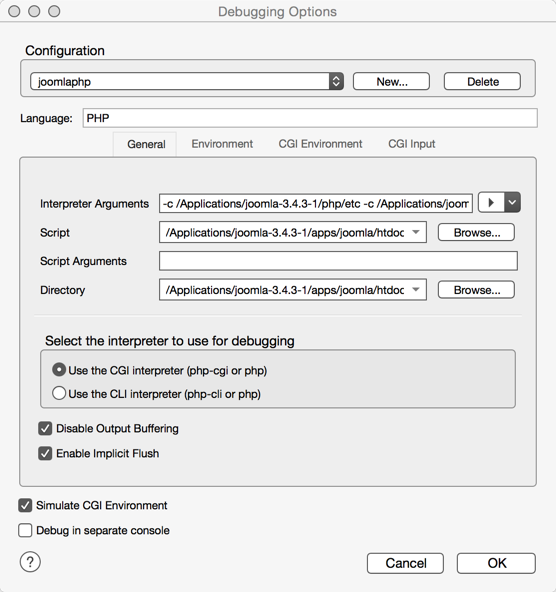The image size is (556, 592).
Task: Toggle Enable Implicit Flush checkbox
Action: pyautogui.click(x=45, y=453)
